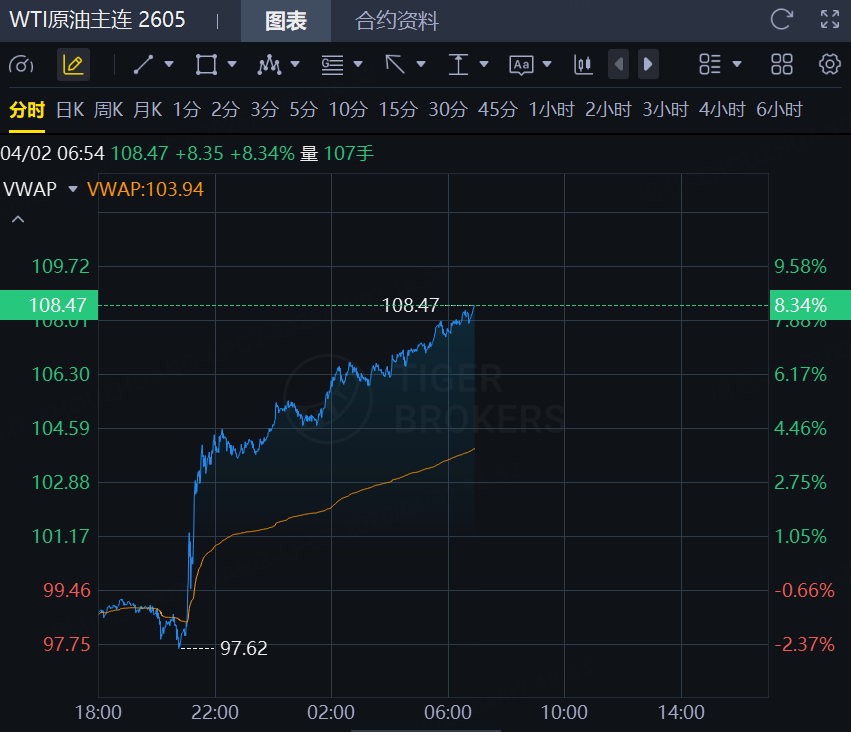Viewport: 851px width, 732px height.
Task: Select the trend line drawing tool
Action: click(143, 65)
